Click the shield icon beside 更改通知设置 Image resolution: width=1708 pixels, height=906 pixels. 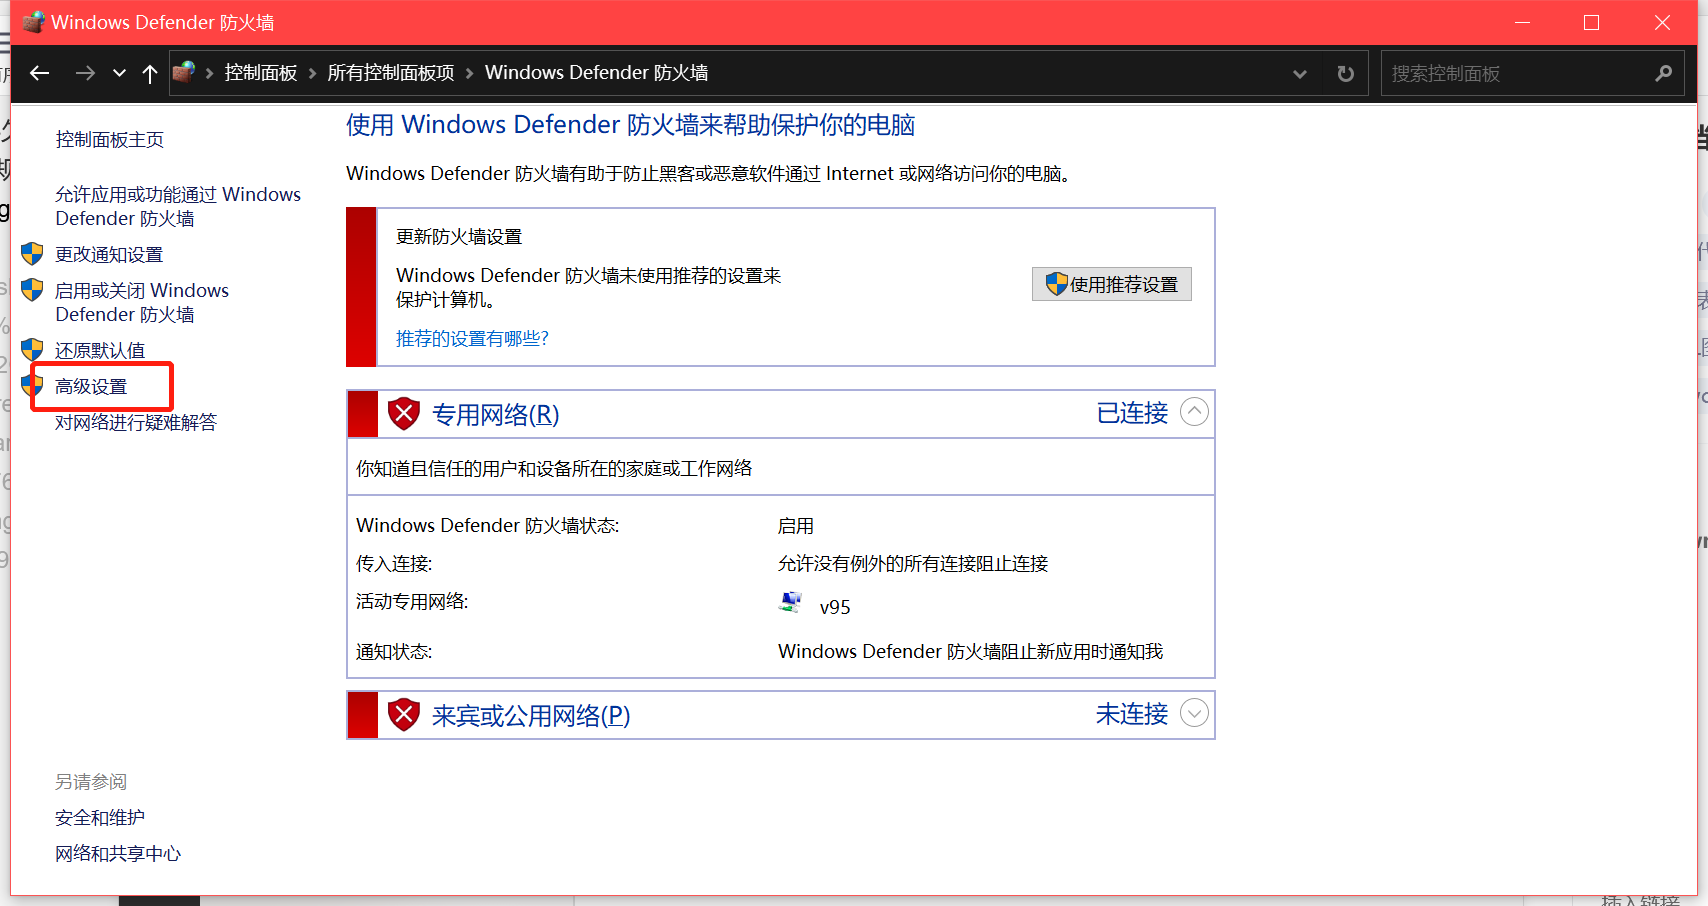click(x=32, y=254)
